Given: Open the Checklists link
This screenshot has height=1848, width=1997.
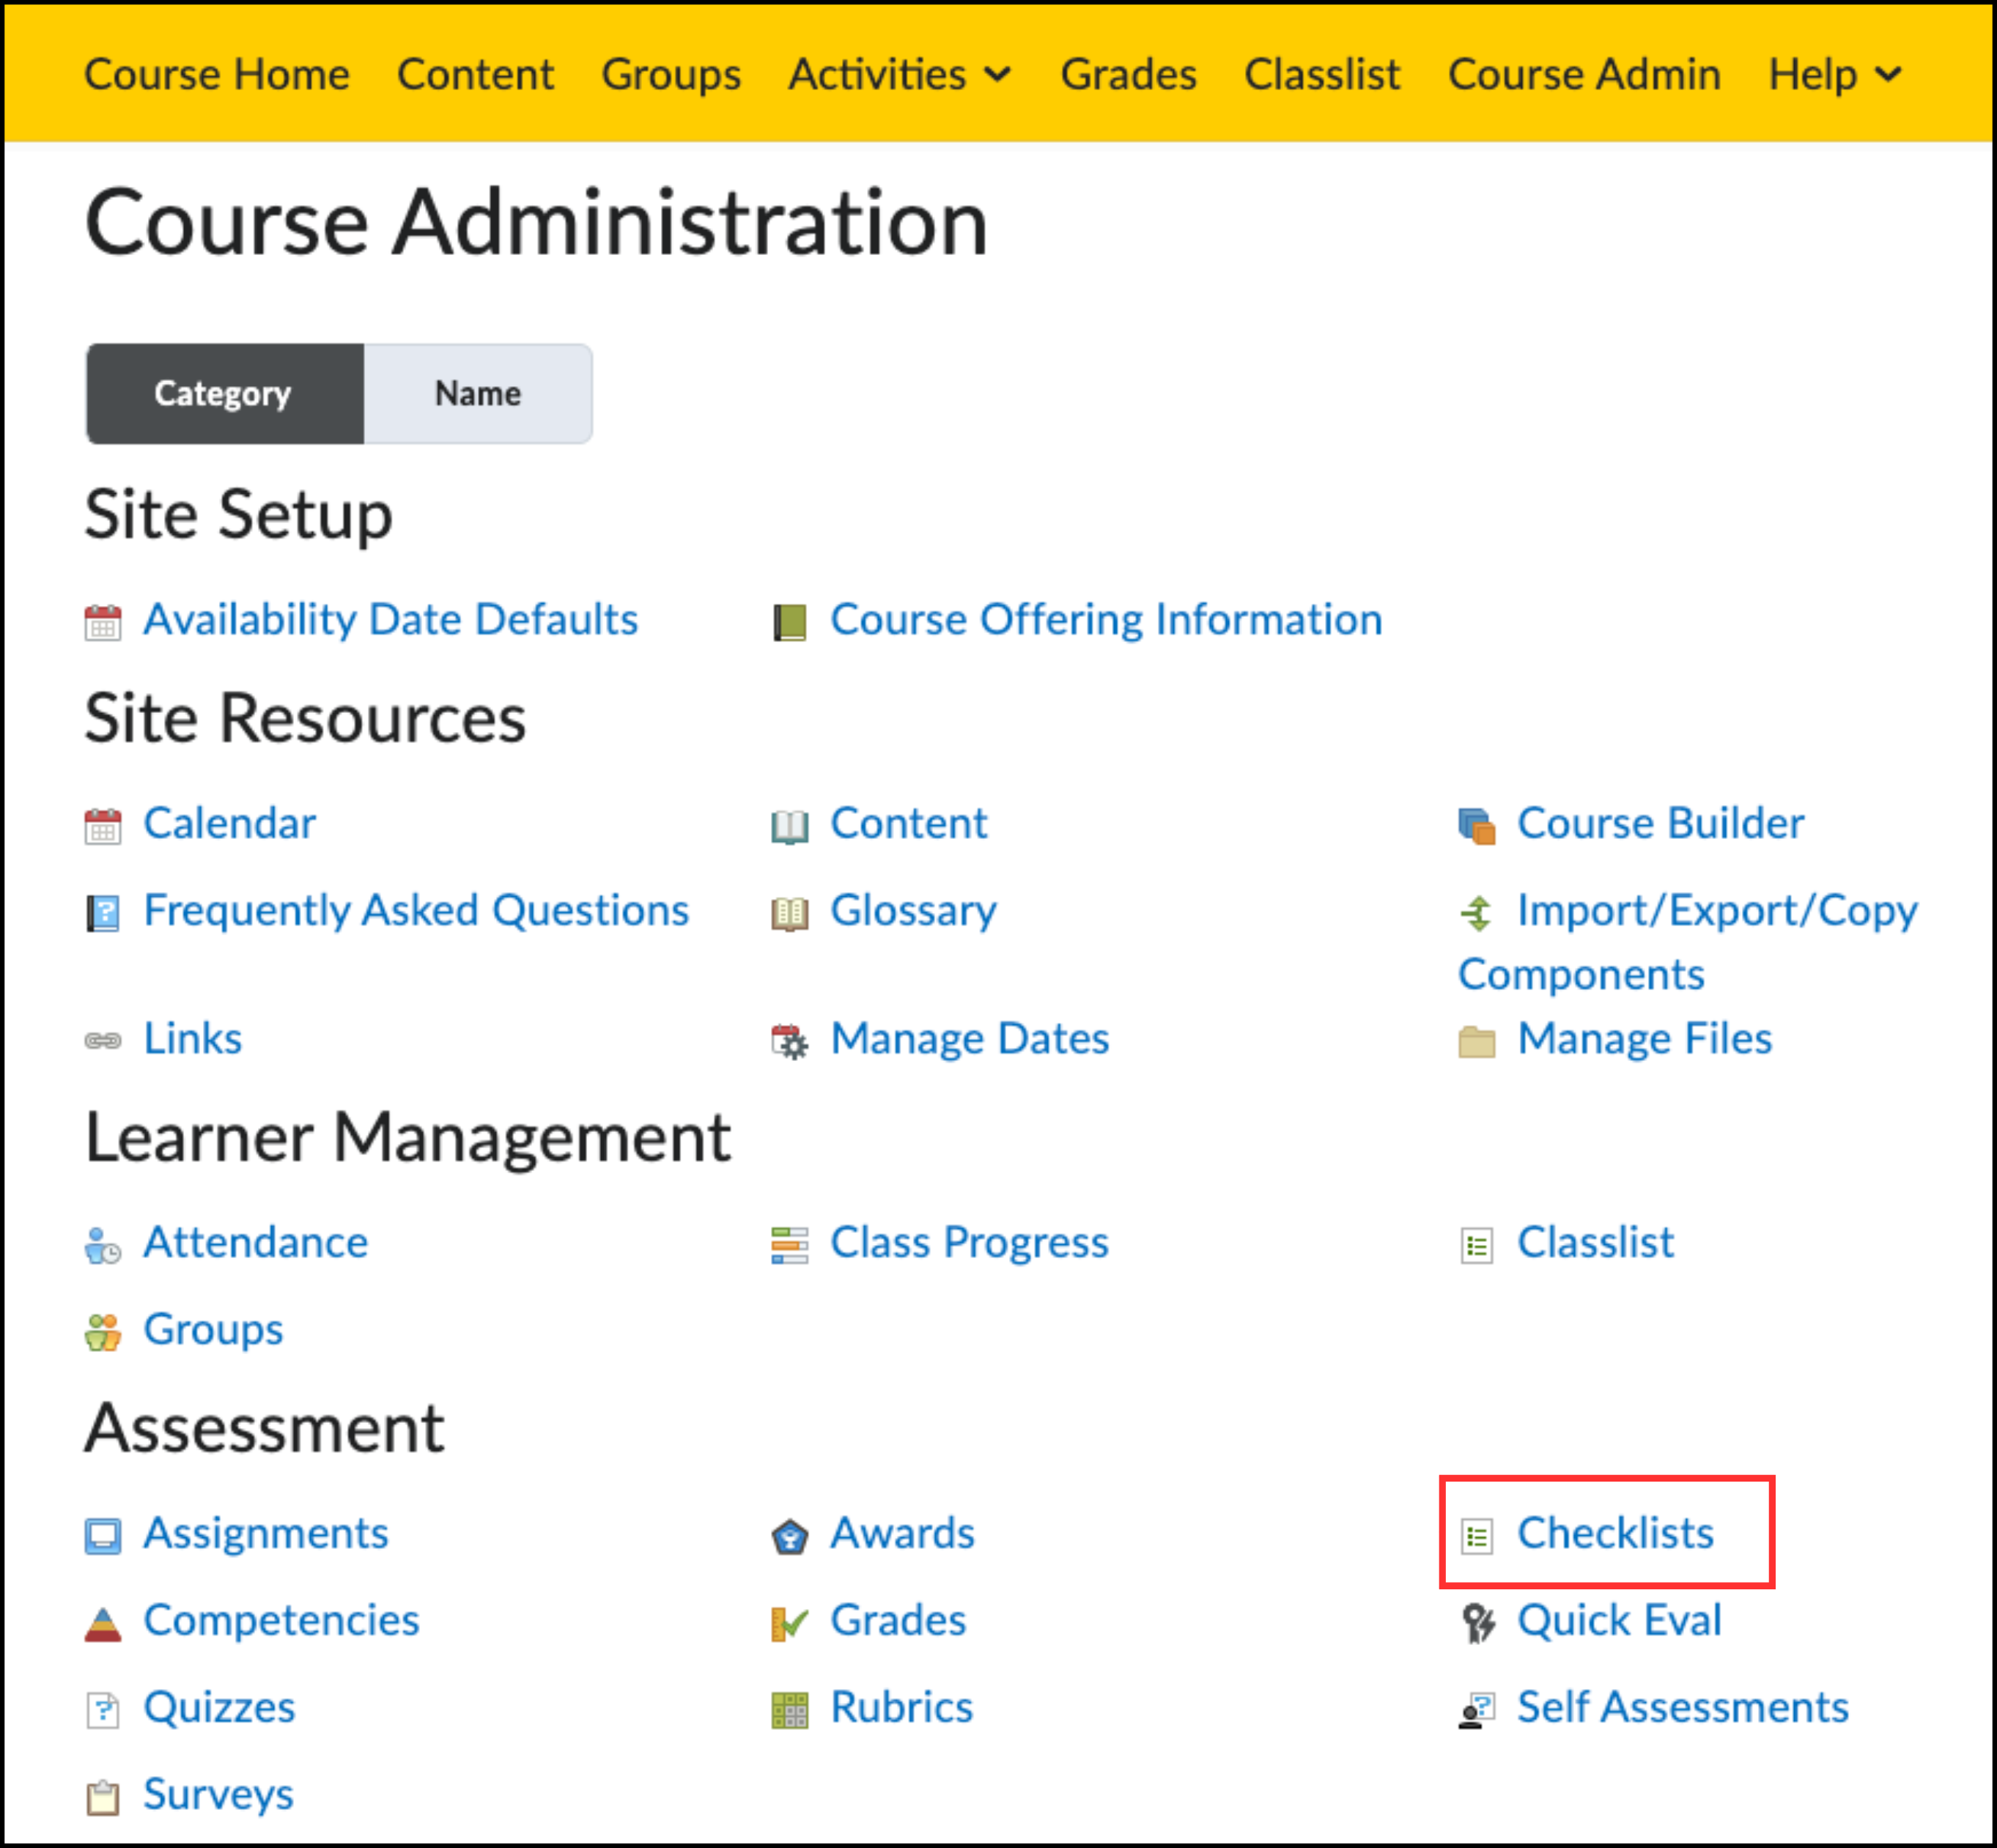Looking at the screenshot, I should pyautogui.click(x=1614, y=1532).
